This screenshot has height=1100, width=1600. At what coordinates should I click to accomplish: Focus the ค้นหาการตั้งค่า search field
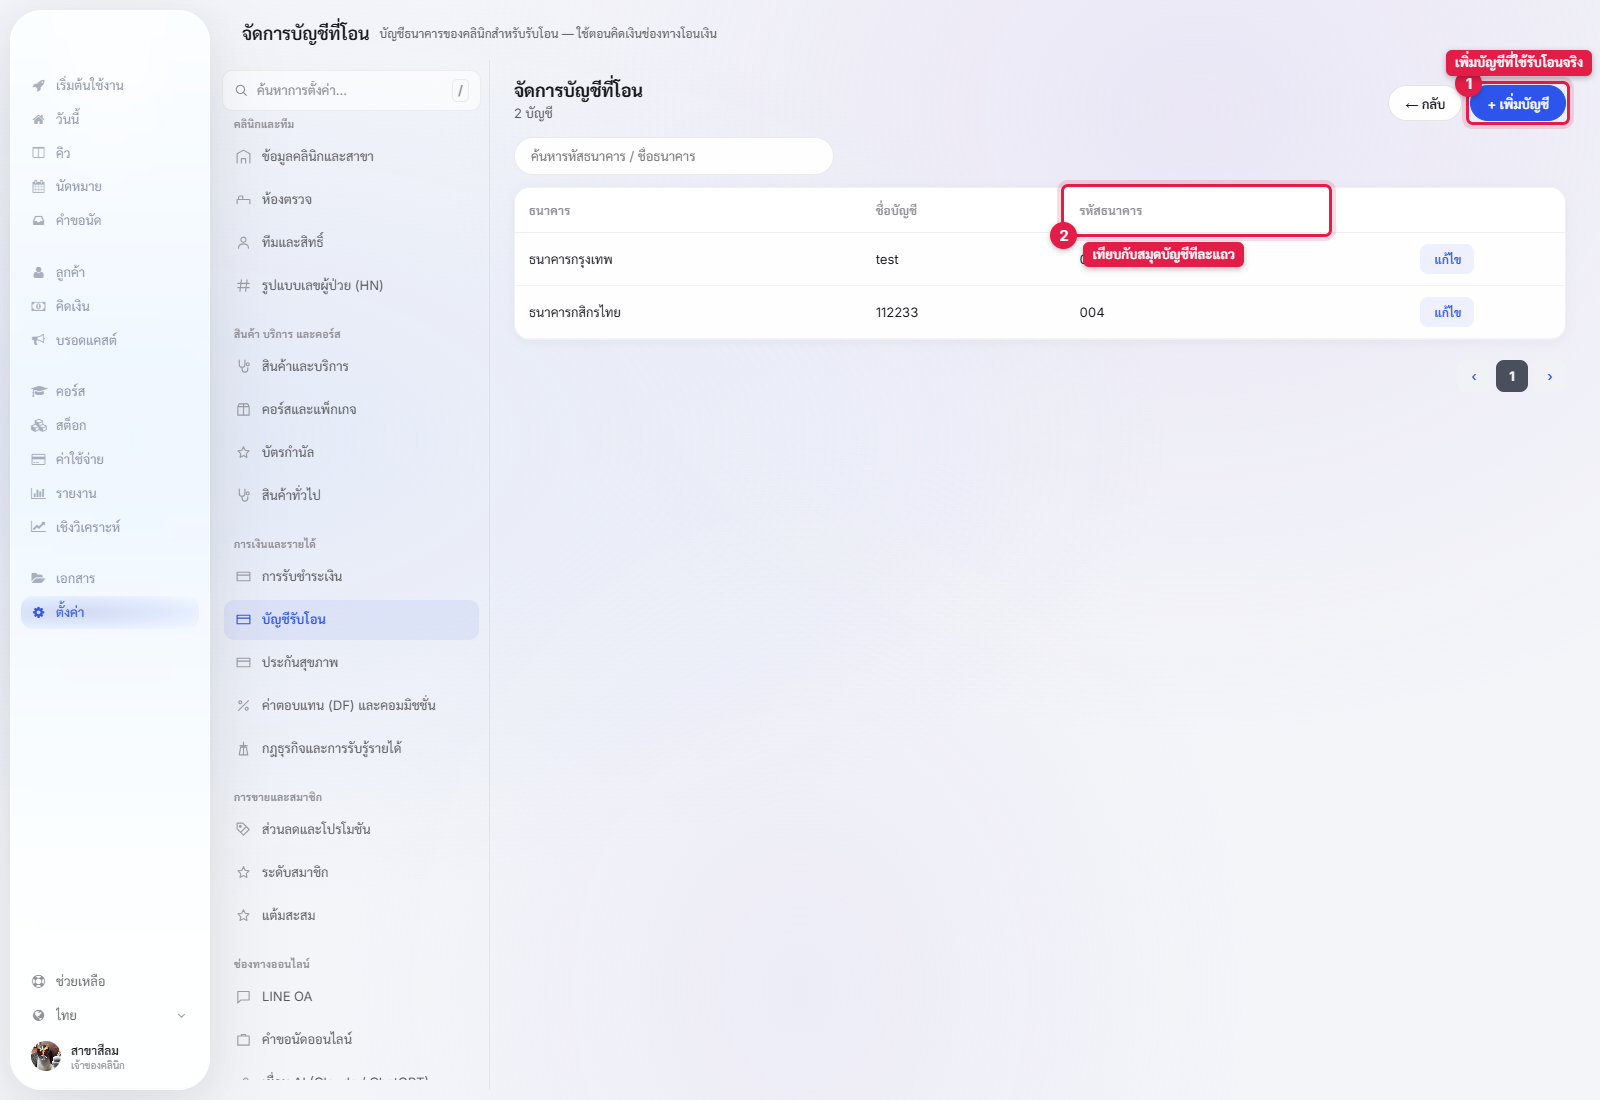pos(351,91)
